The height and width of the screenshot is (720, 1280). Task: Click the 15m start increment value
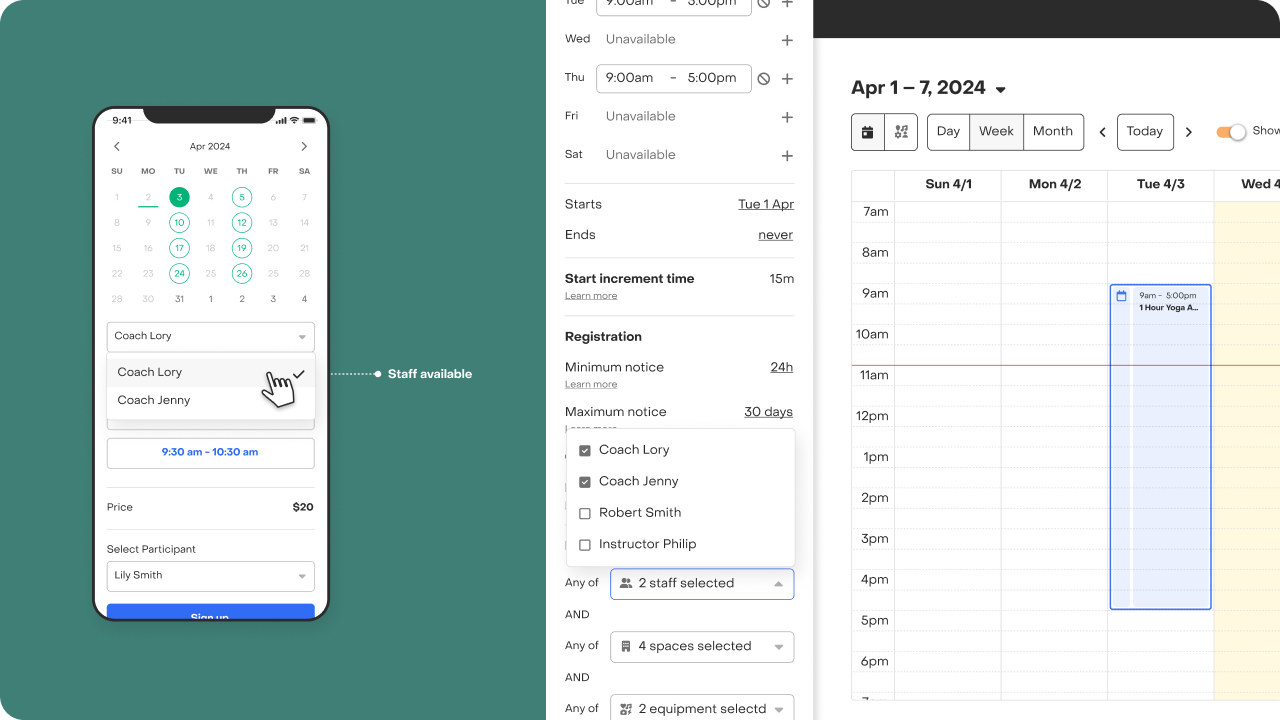click(x=781, y=279)
